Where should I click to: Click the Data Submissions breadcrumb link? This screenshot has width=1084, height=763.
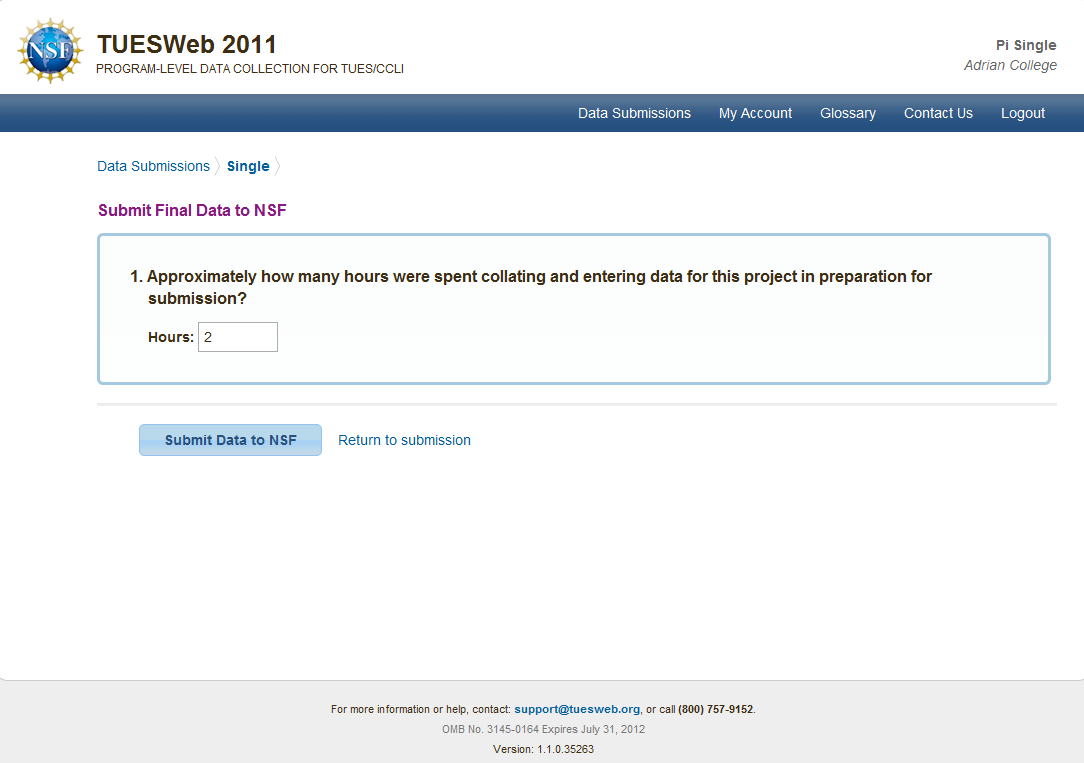[153, 166]
